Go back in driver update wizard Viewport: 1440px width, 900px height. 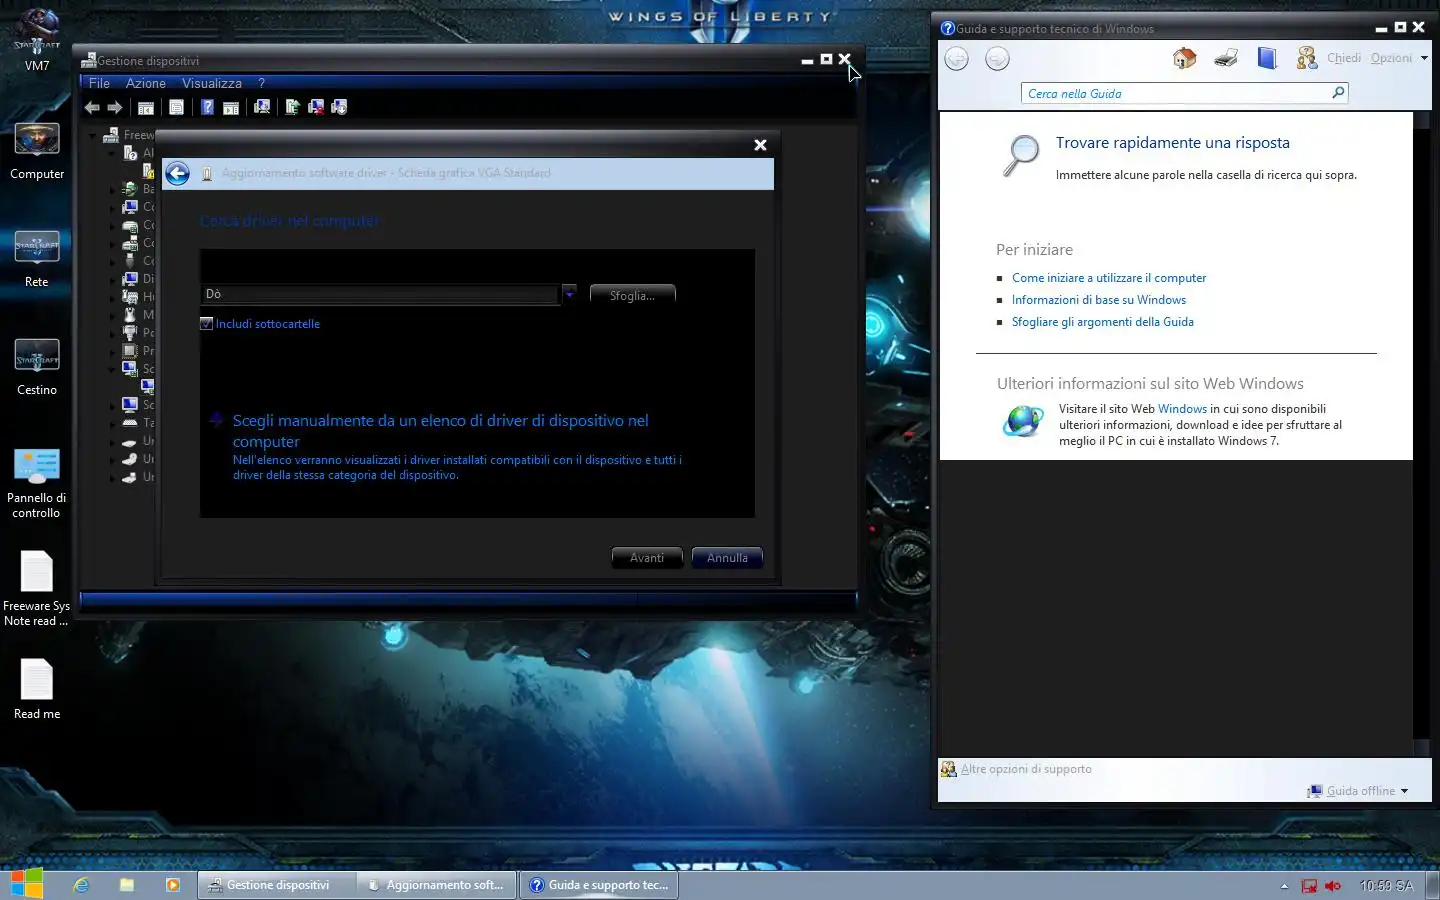coord(177,174)
